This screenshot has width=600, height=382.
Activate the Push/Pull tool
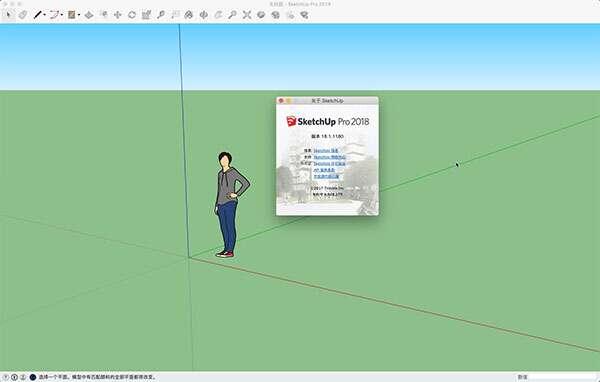click(89, 15)
